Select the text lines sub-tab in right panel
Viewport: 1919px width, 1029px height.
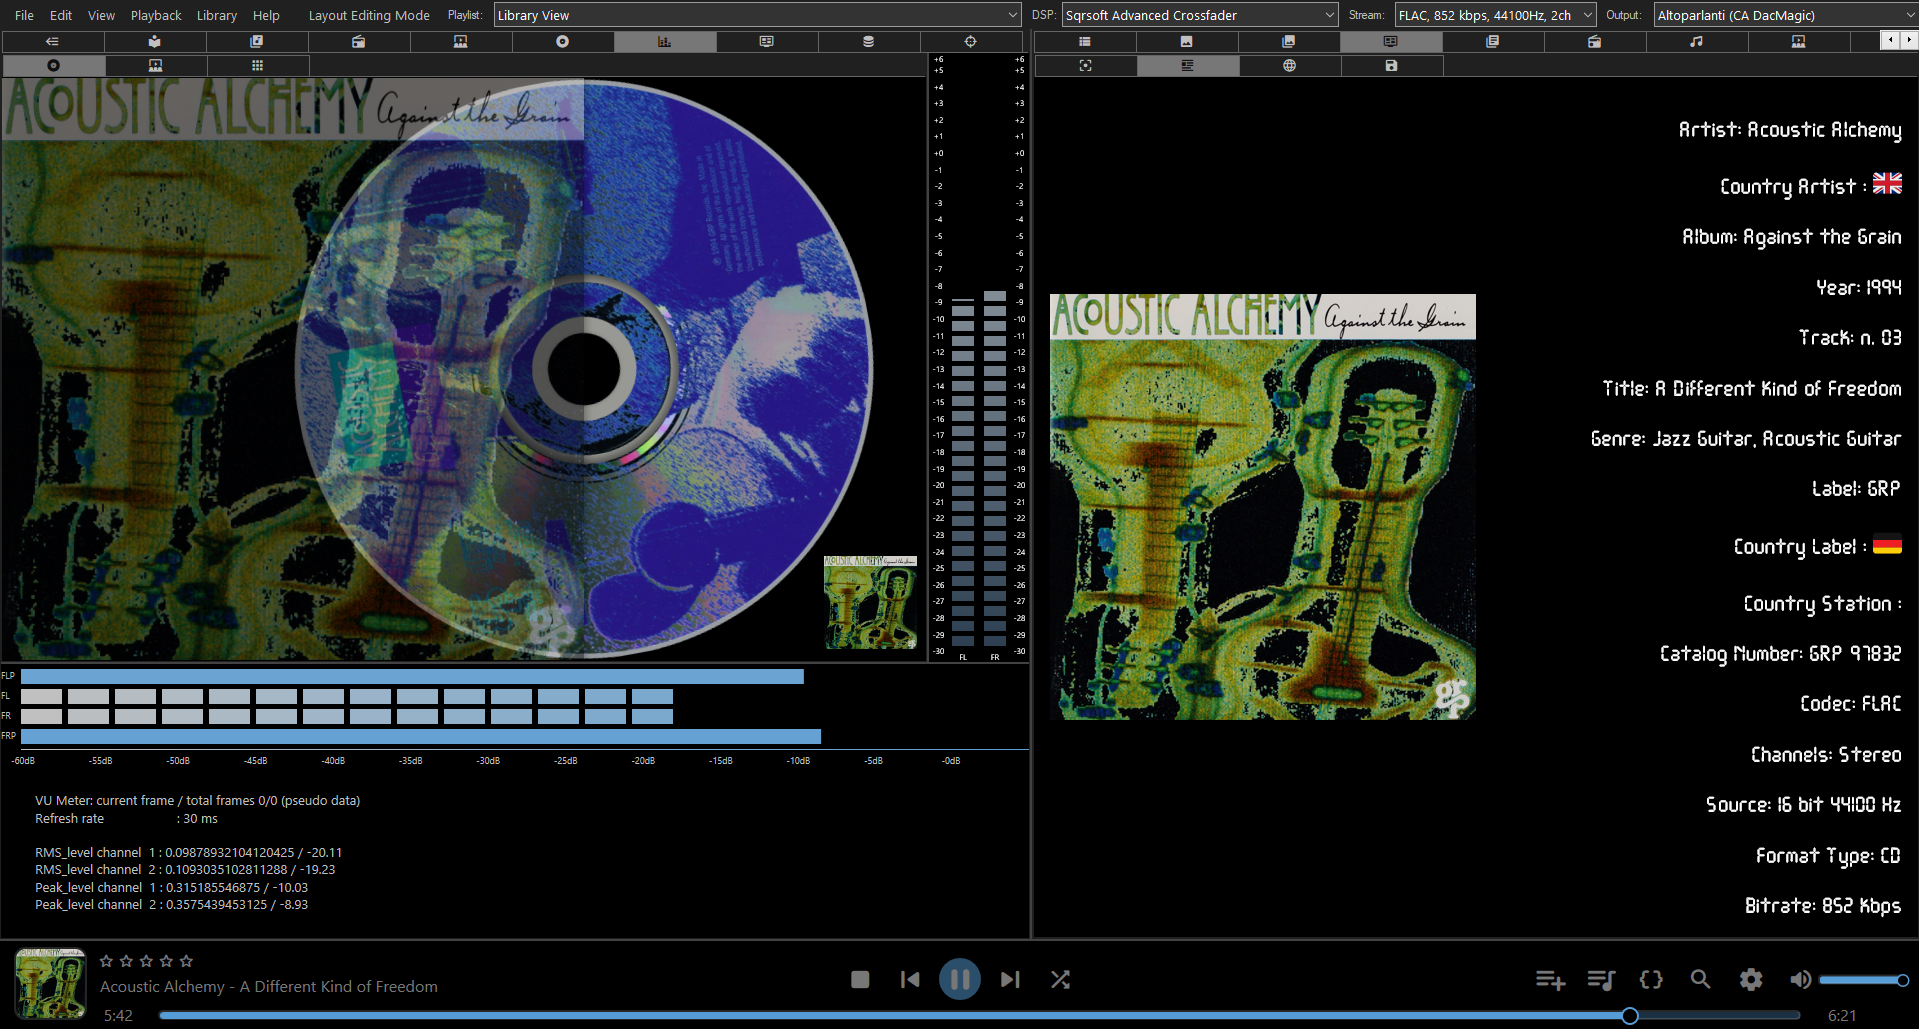(x=1188, y=65)
